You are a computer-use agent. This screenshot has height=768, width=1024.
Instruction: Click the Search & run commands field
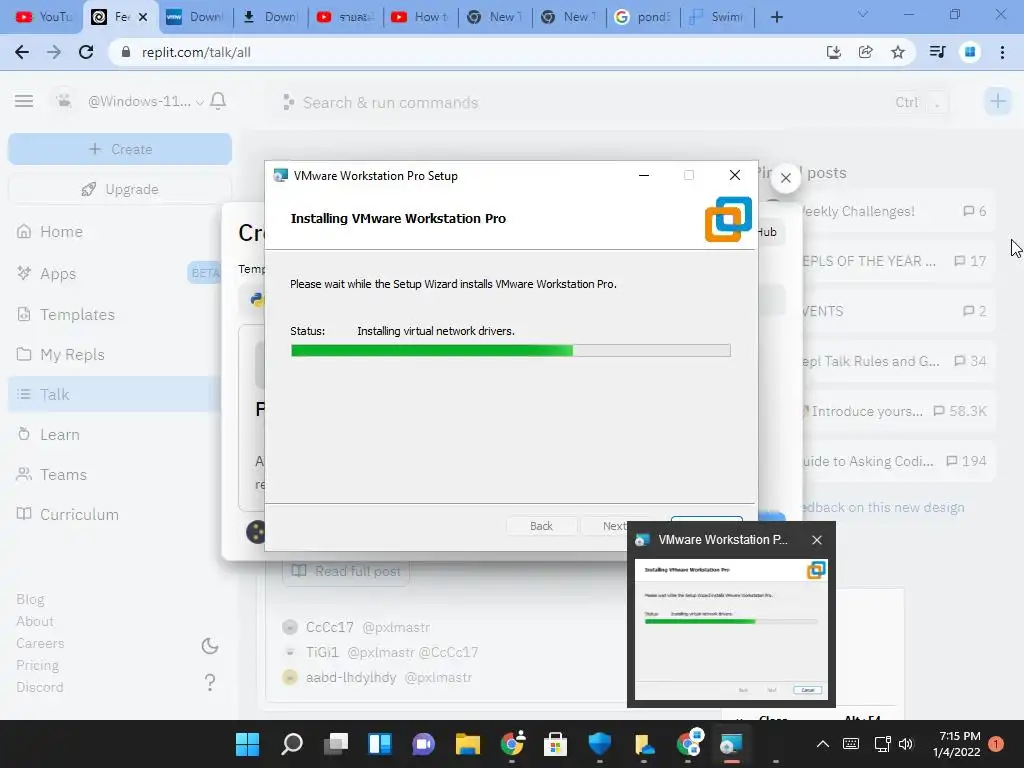(391, 103)
